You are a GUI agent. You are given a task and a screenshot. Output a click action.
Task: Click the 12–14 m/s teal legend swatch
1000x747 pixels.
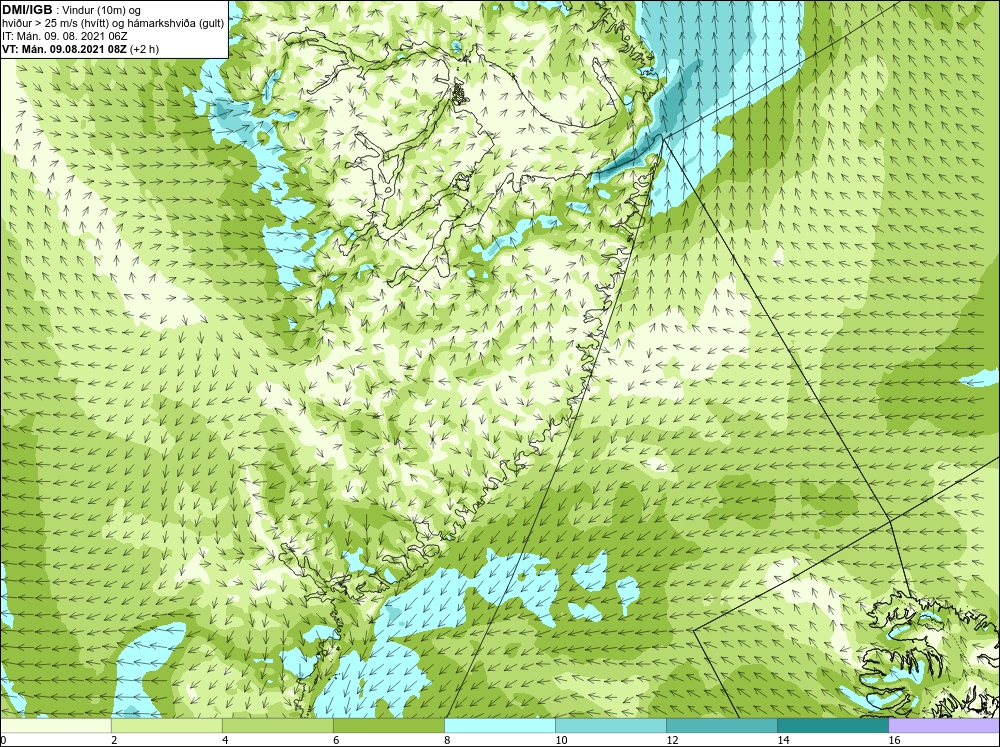[x=721, y=726]
